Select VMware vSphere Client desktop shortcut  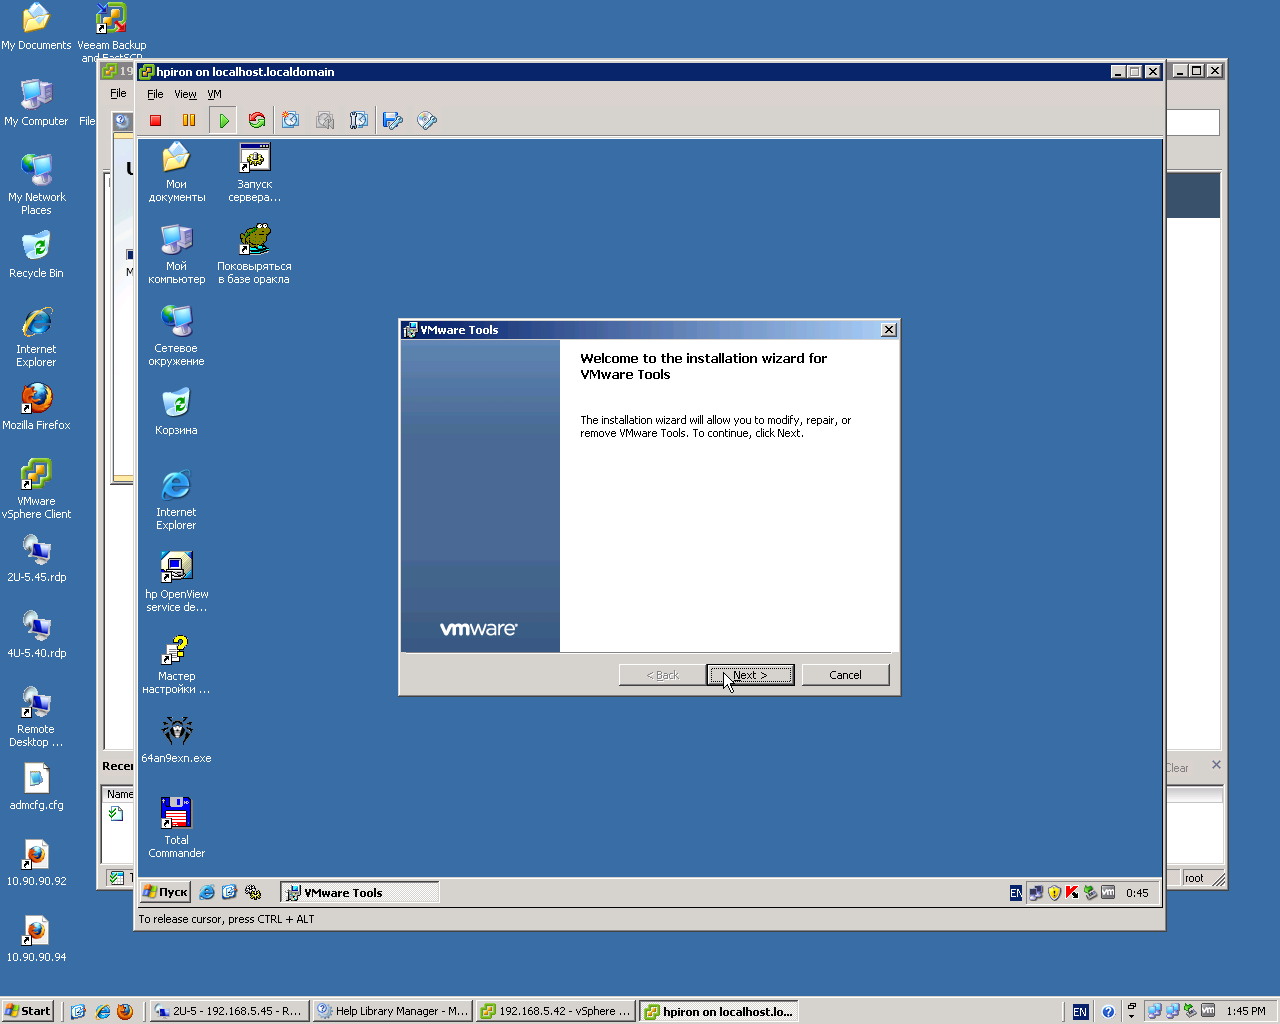(x=36, y=489)
